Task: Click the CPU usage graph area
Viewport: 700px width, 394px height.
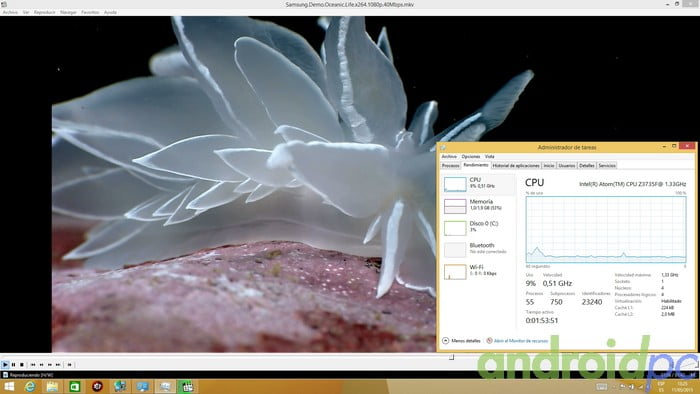Action: coord(606,229)
